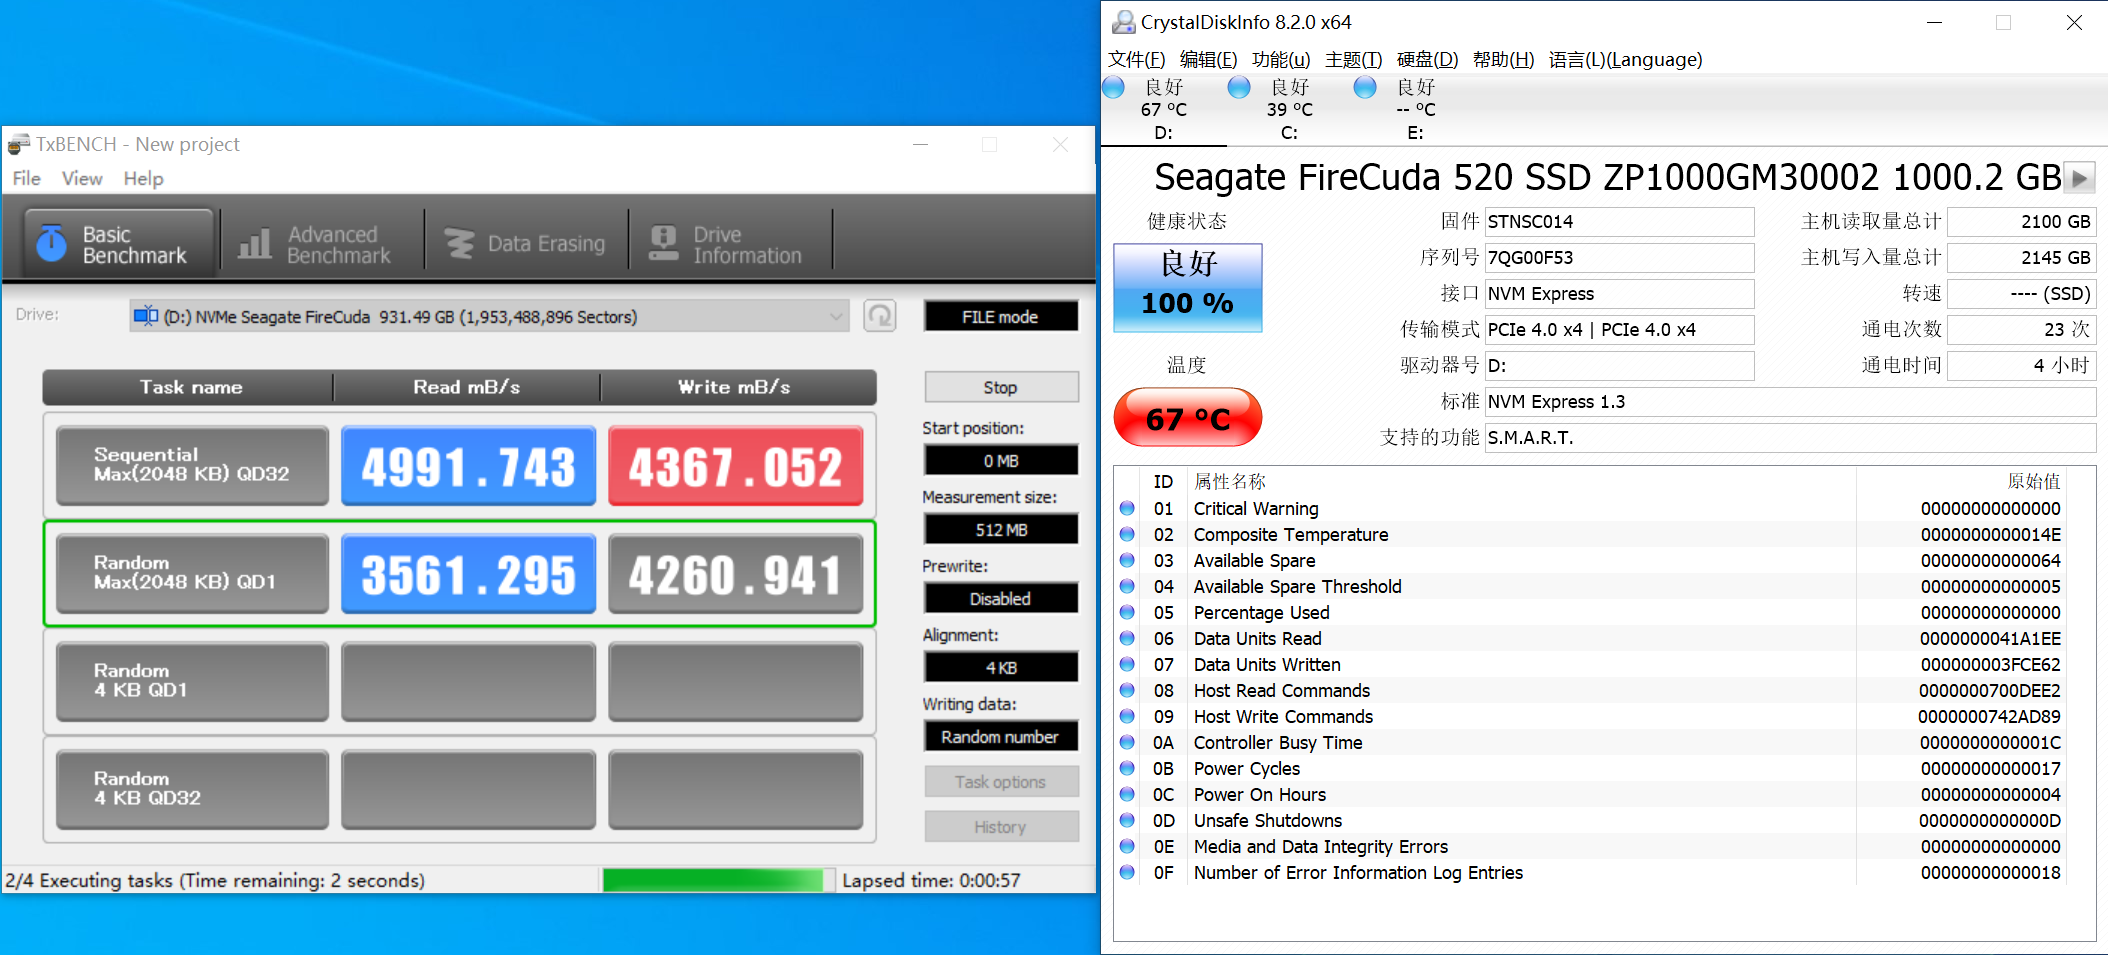The width and height of the screenshot is (2108, 955).
Task: Open TxBENCH View menu
Action: [x=82, y=178]
